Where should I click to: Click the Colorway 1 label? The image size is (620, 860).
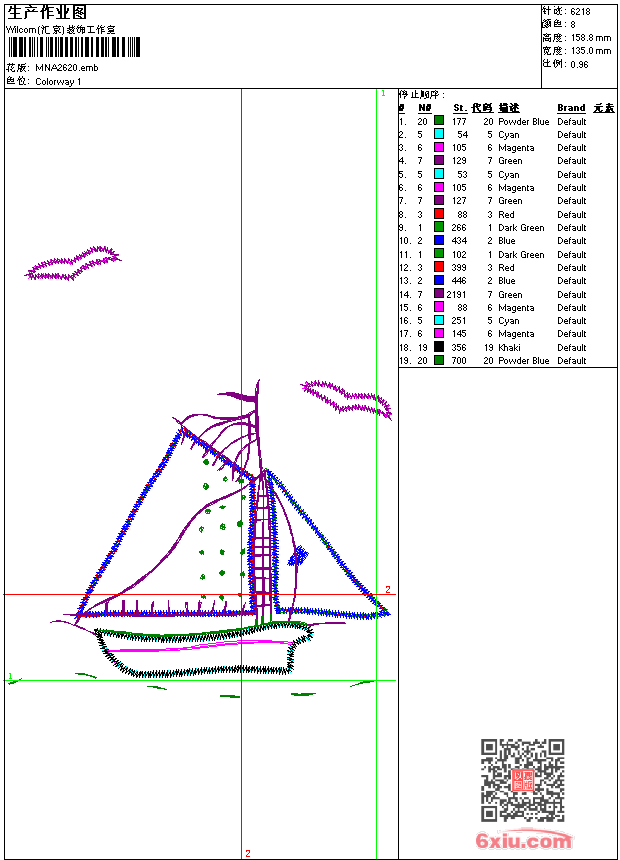[58, 82]
